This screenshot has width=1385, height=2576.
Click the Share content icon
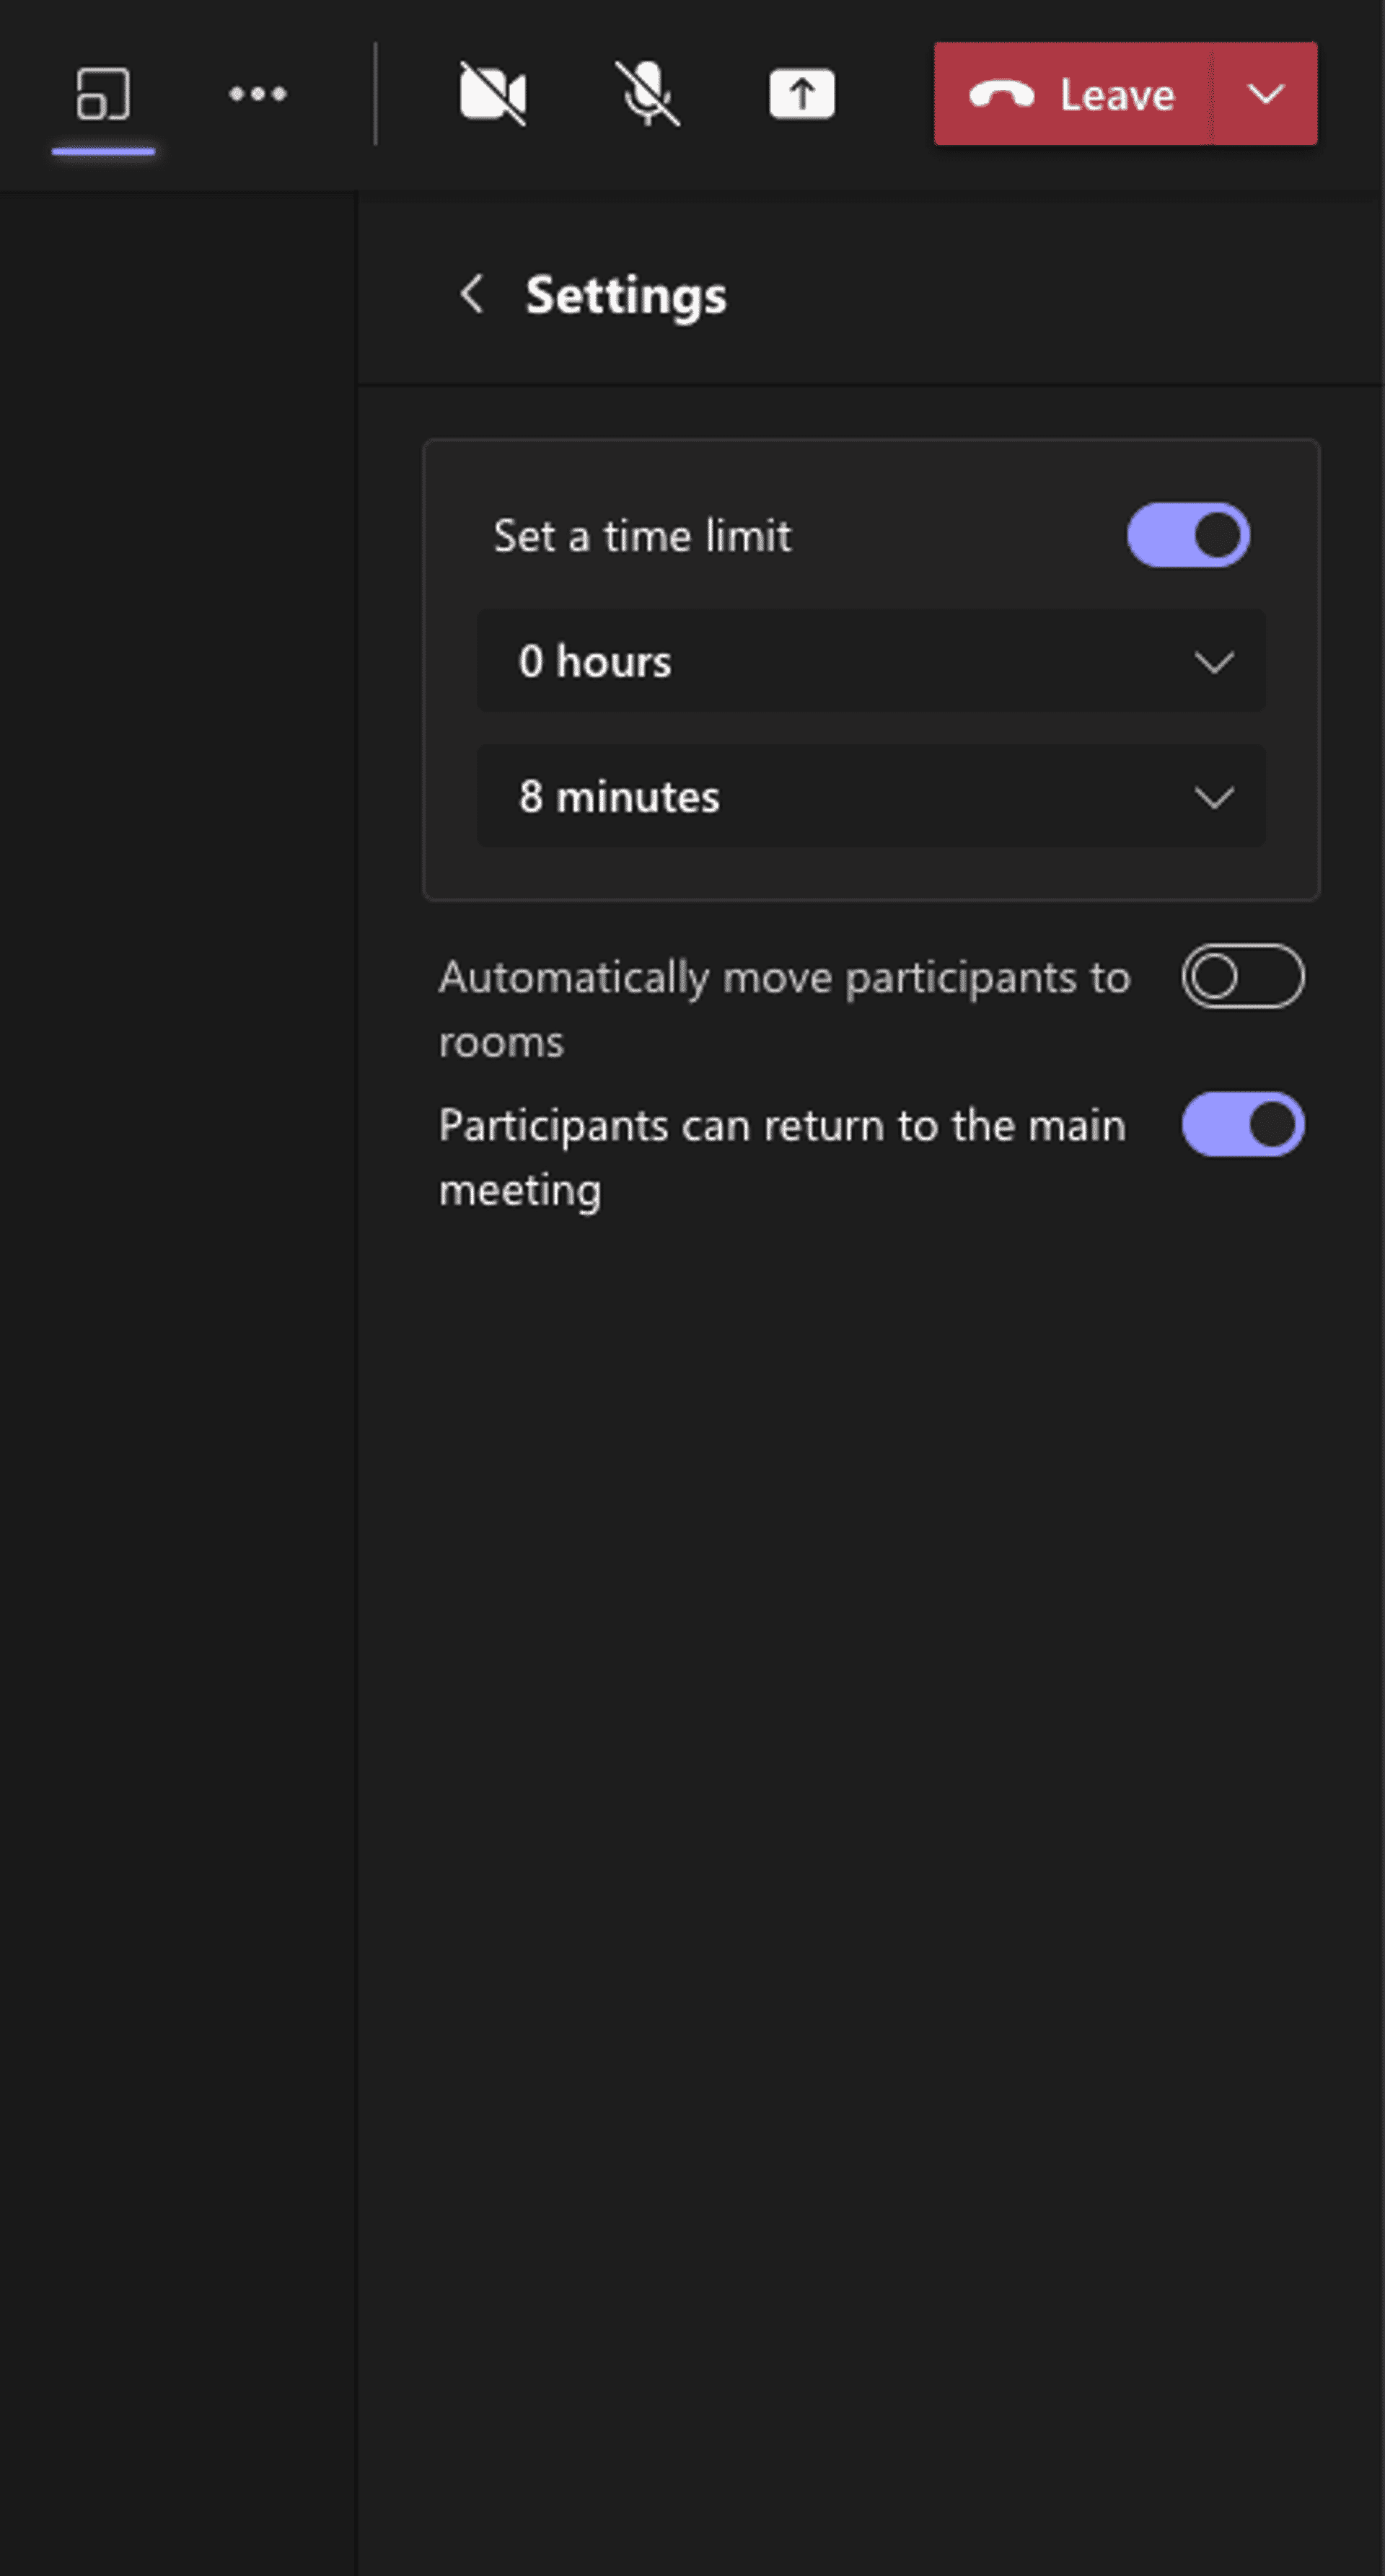801,94
